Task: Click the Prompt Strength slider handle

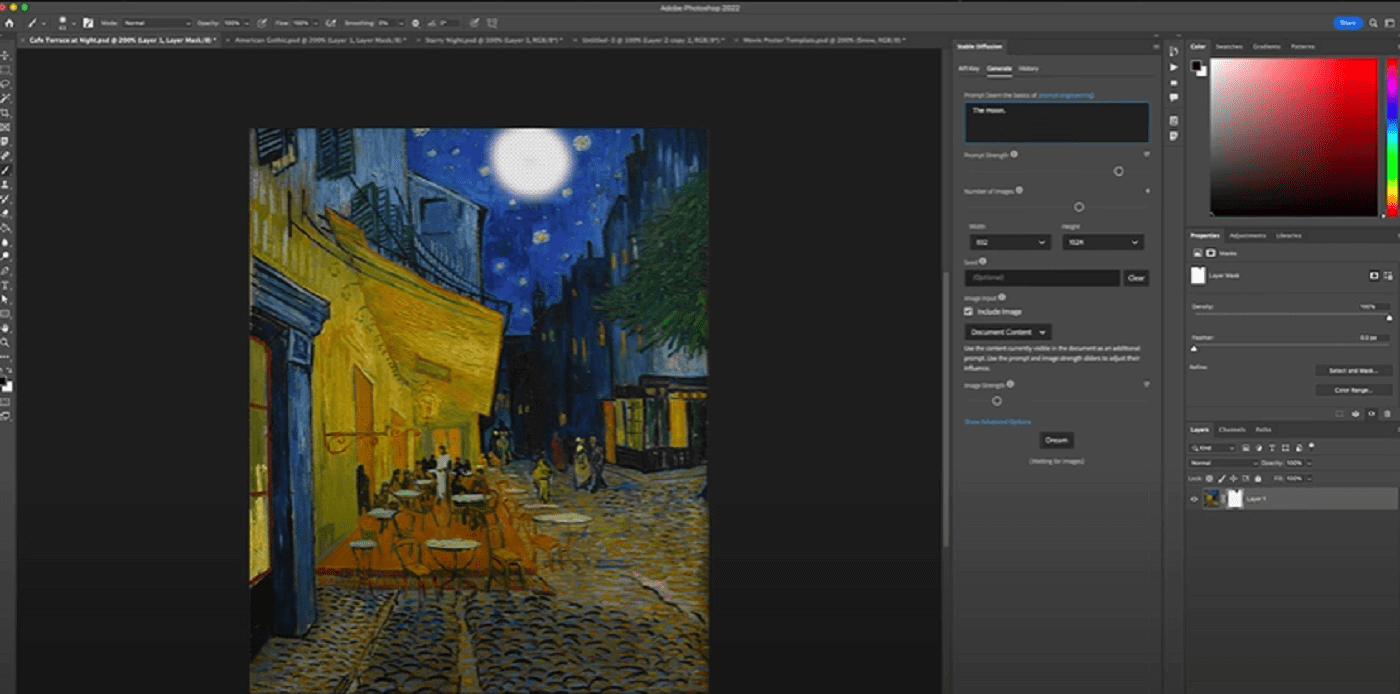Action: point(1118,171)
